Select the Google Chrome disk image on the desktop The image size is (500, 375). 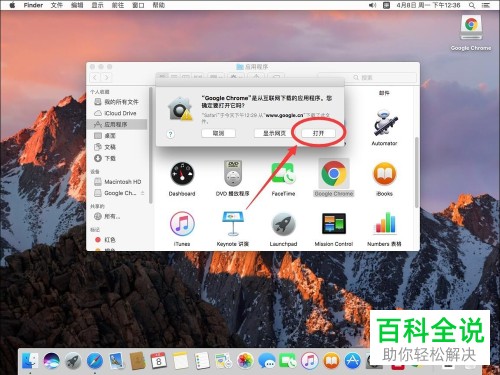coord(471,28)
